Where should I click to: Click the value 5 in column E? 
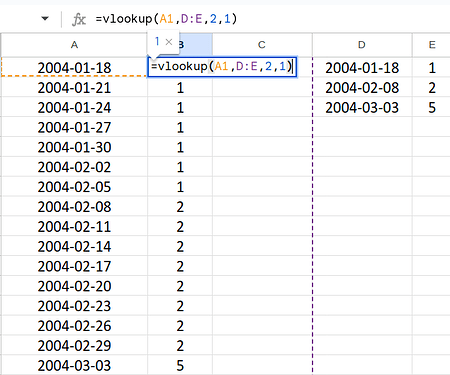point(432,108)
